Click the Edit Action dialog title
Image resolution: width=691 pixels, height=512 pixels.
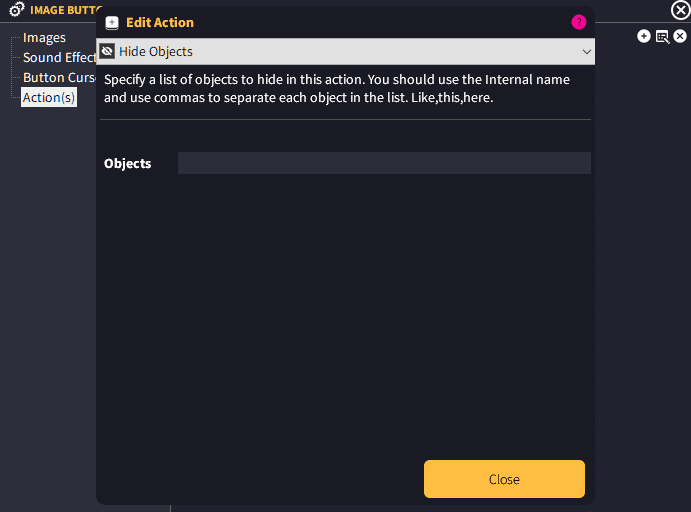[160, 22]
